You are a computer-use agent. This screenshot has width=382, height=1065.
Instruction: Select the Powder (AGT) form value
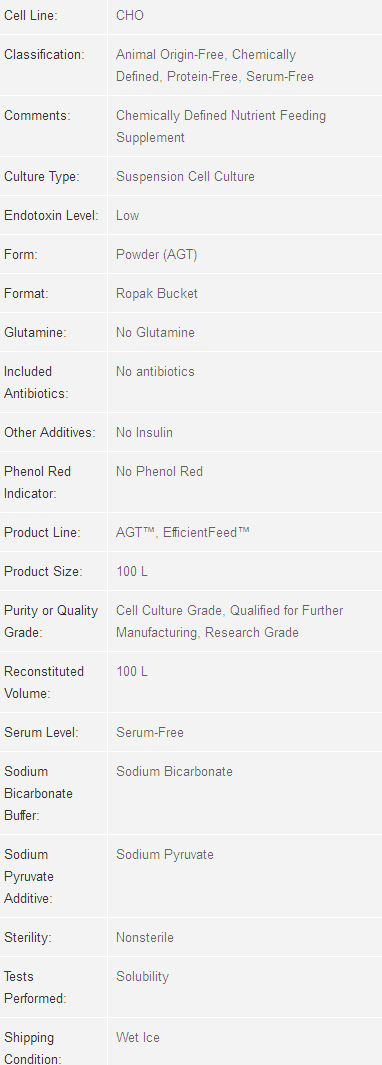tap(157, 255)
